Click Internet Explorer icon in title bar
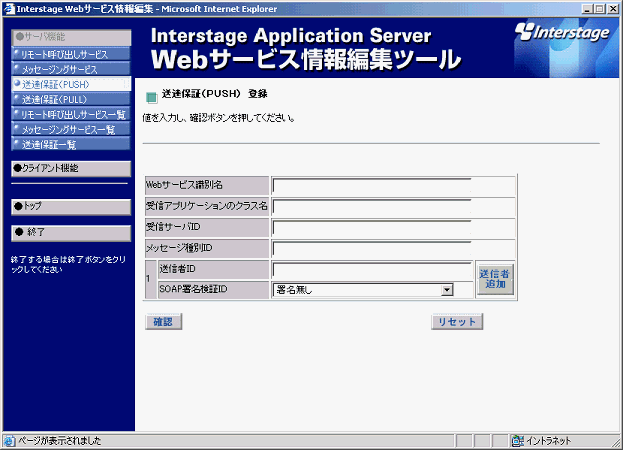This screenshot has width=623, height=450. point(9,9)
